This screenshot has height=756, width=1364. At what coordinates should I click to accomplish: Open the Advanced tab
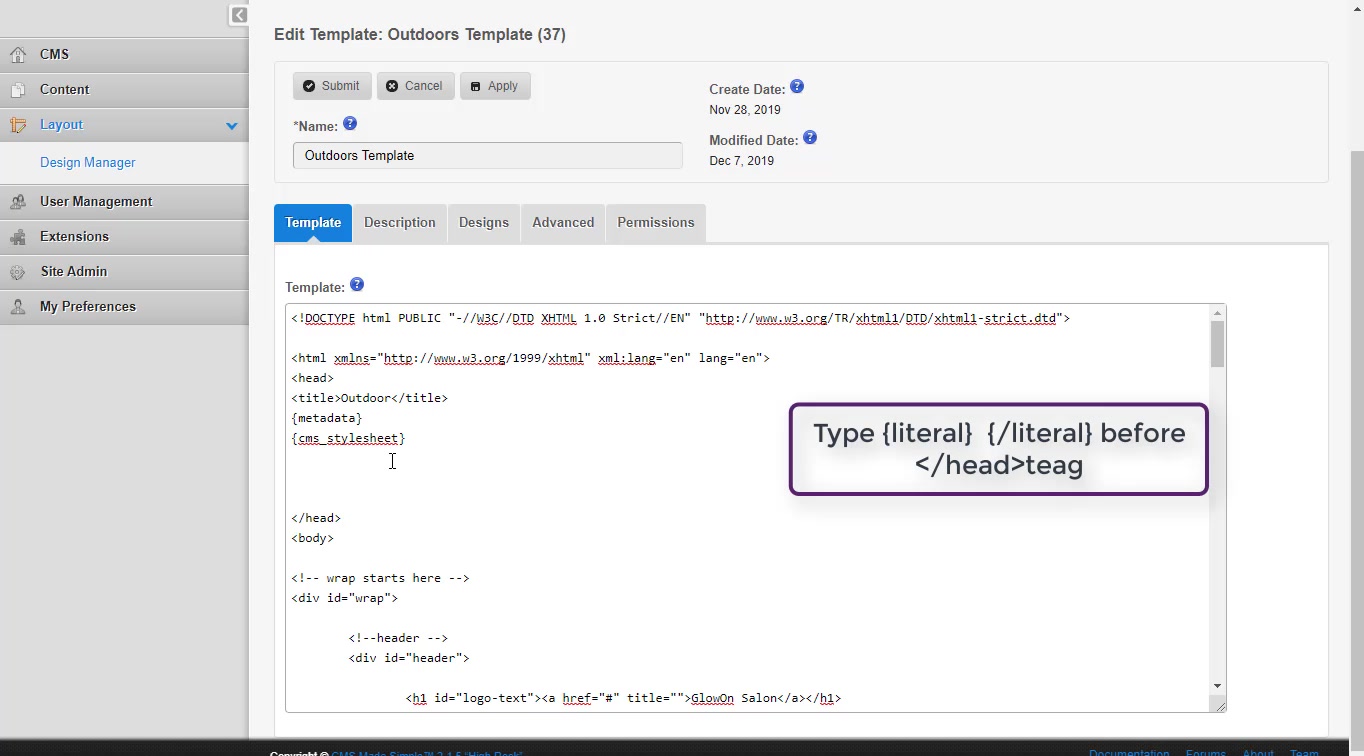click(563, 222)
